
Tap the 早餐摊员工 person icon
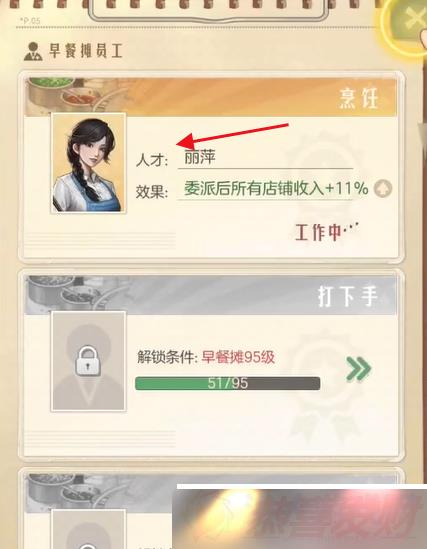(33, 51)
